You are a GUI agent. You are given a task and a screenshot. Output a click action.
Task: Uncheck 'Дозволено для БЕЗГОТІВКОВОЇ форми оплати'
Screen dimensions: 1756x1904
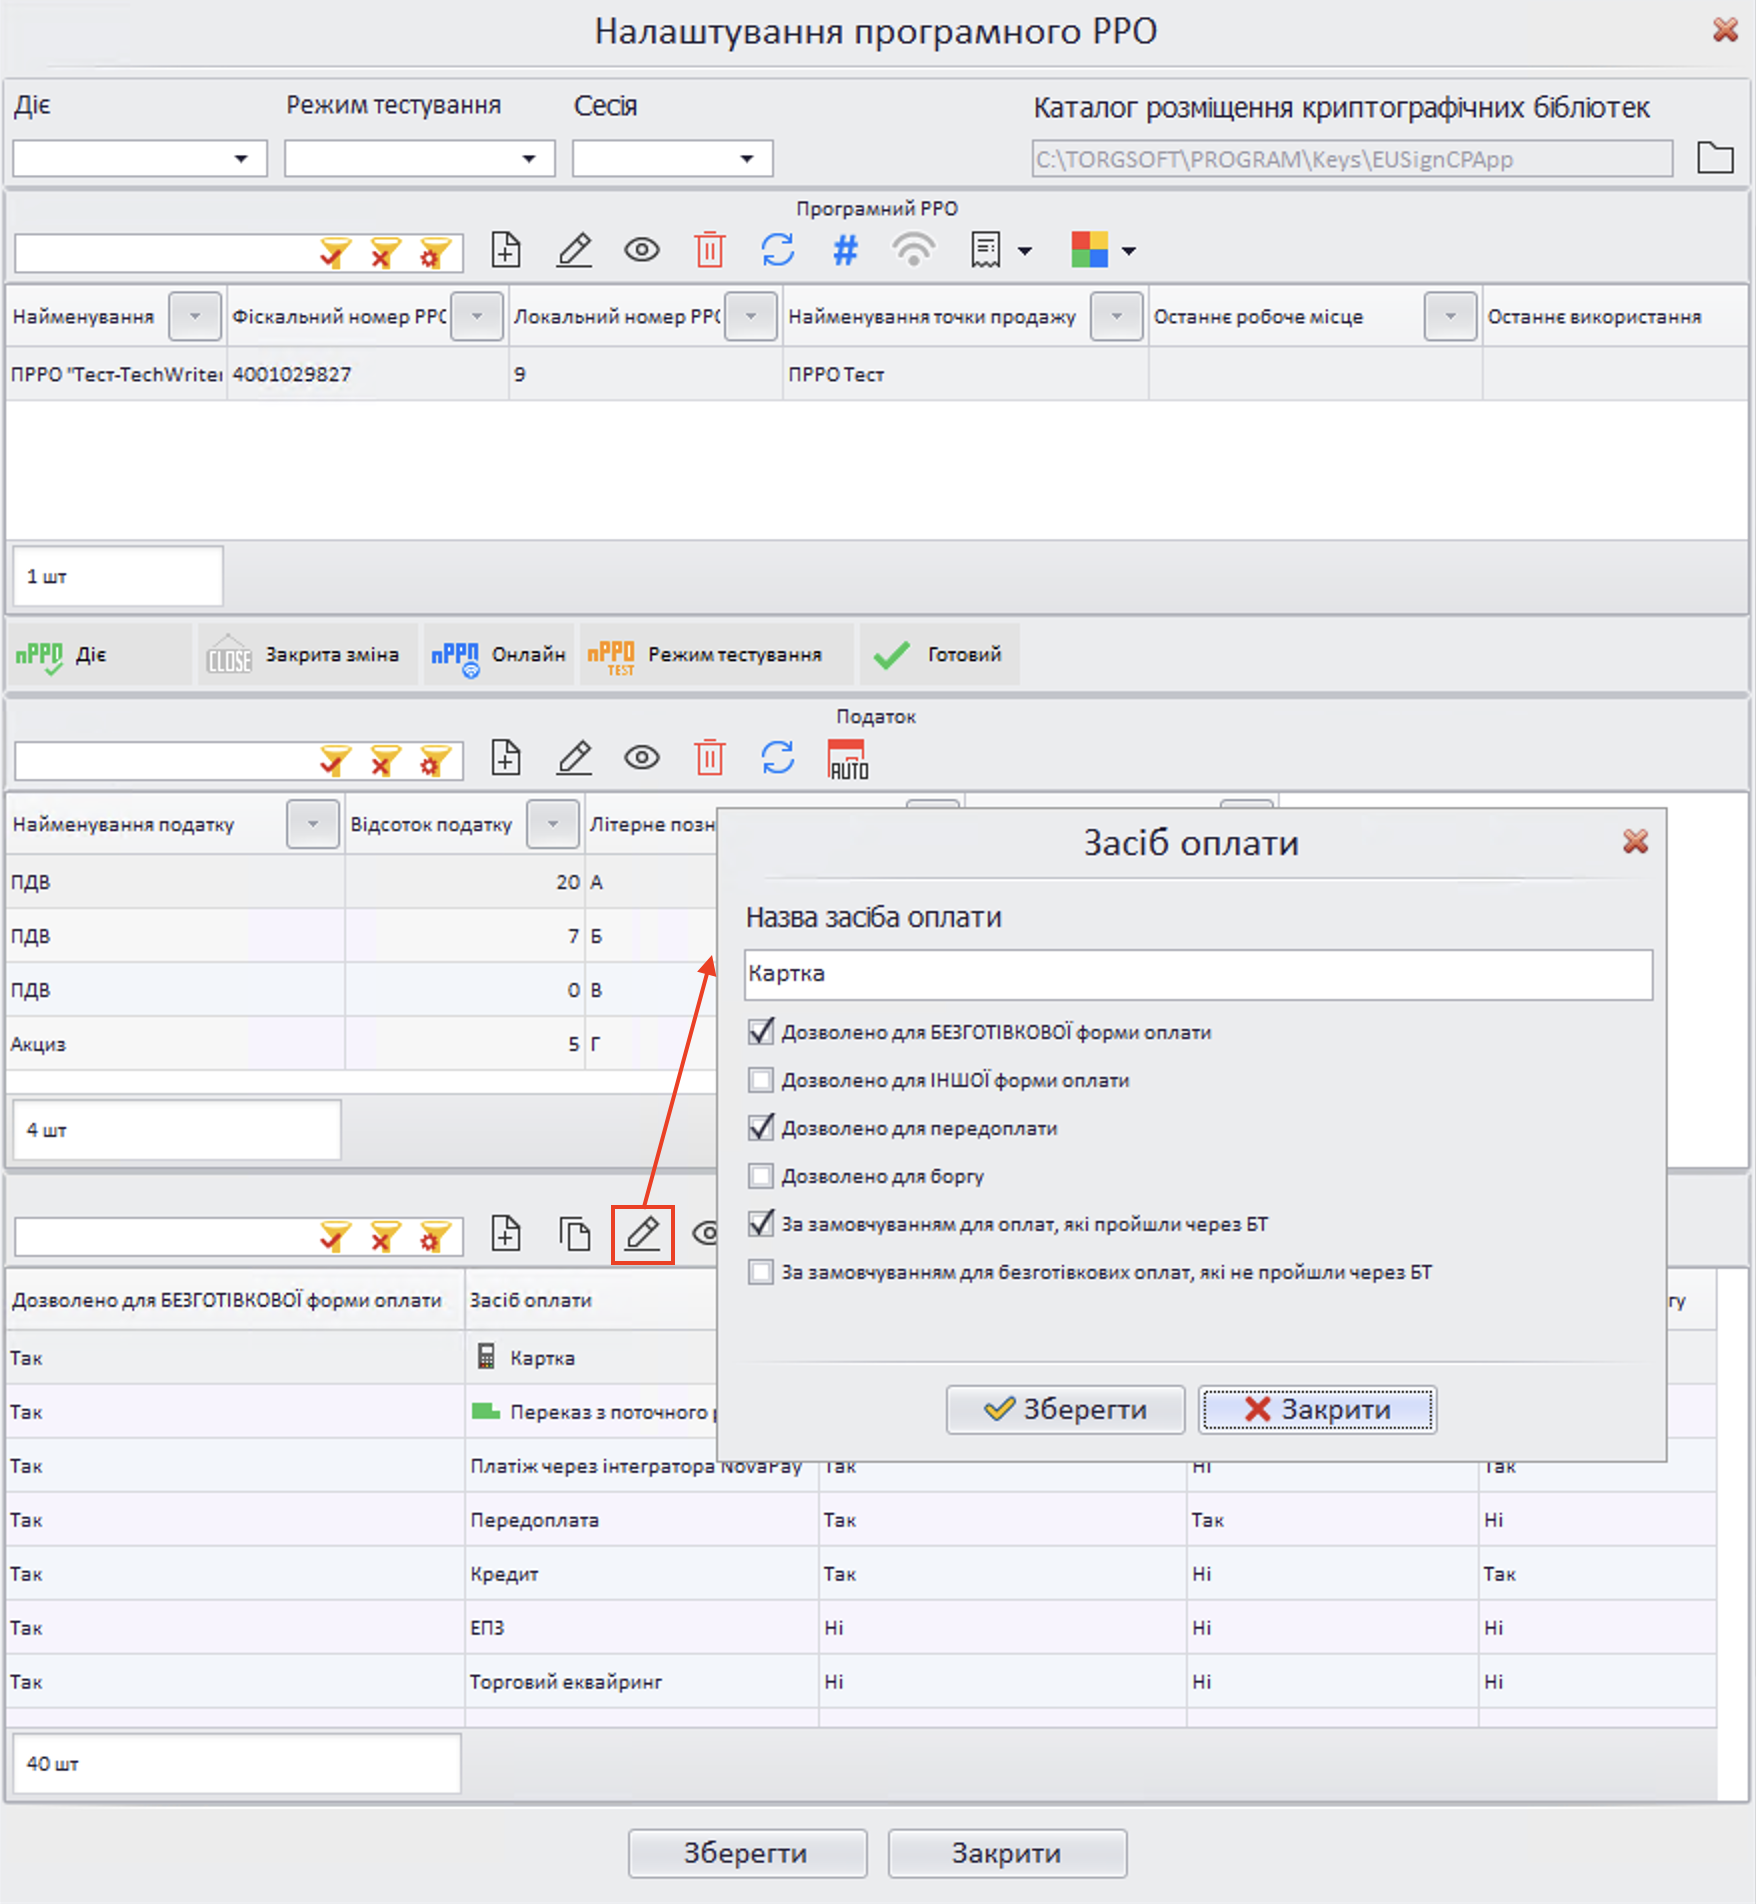[x=761, y=1032]
